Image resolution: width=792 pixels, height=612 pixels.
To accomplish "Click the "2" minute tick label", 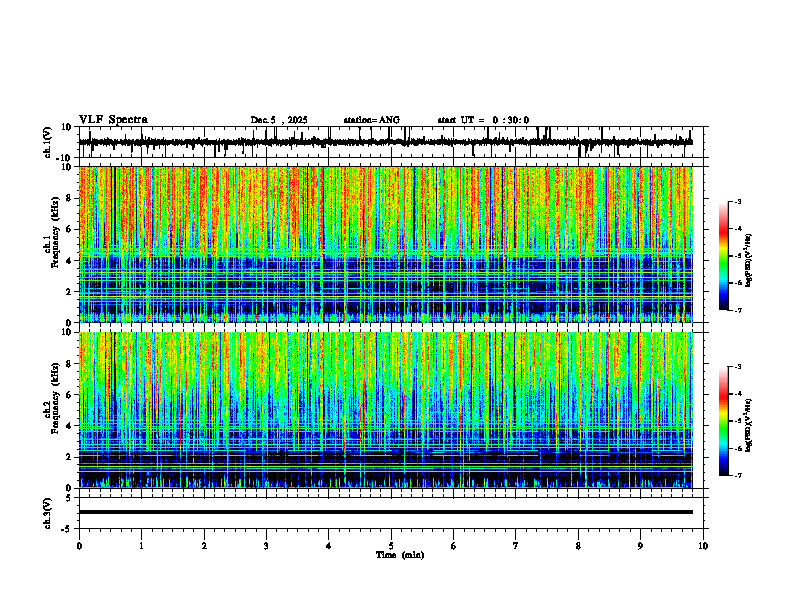I will (x=204, y=546).
